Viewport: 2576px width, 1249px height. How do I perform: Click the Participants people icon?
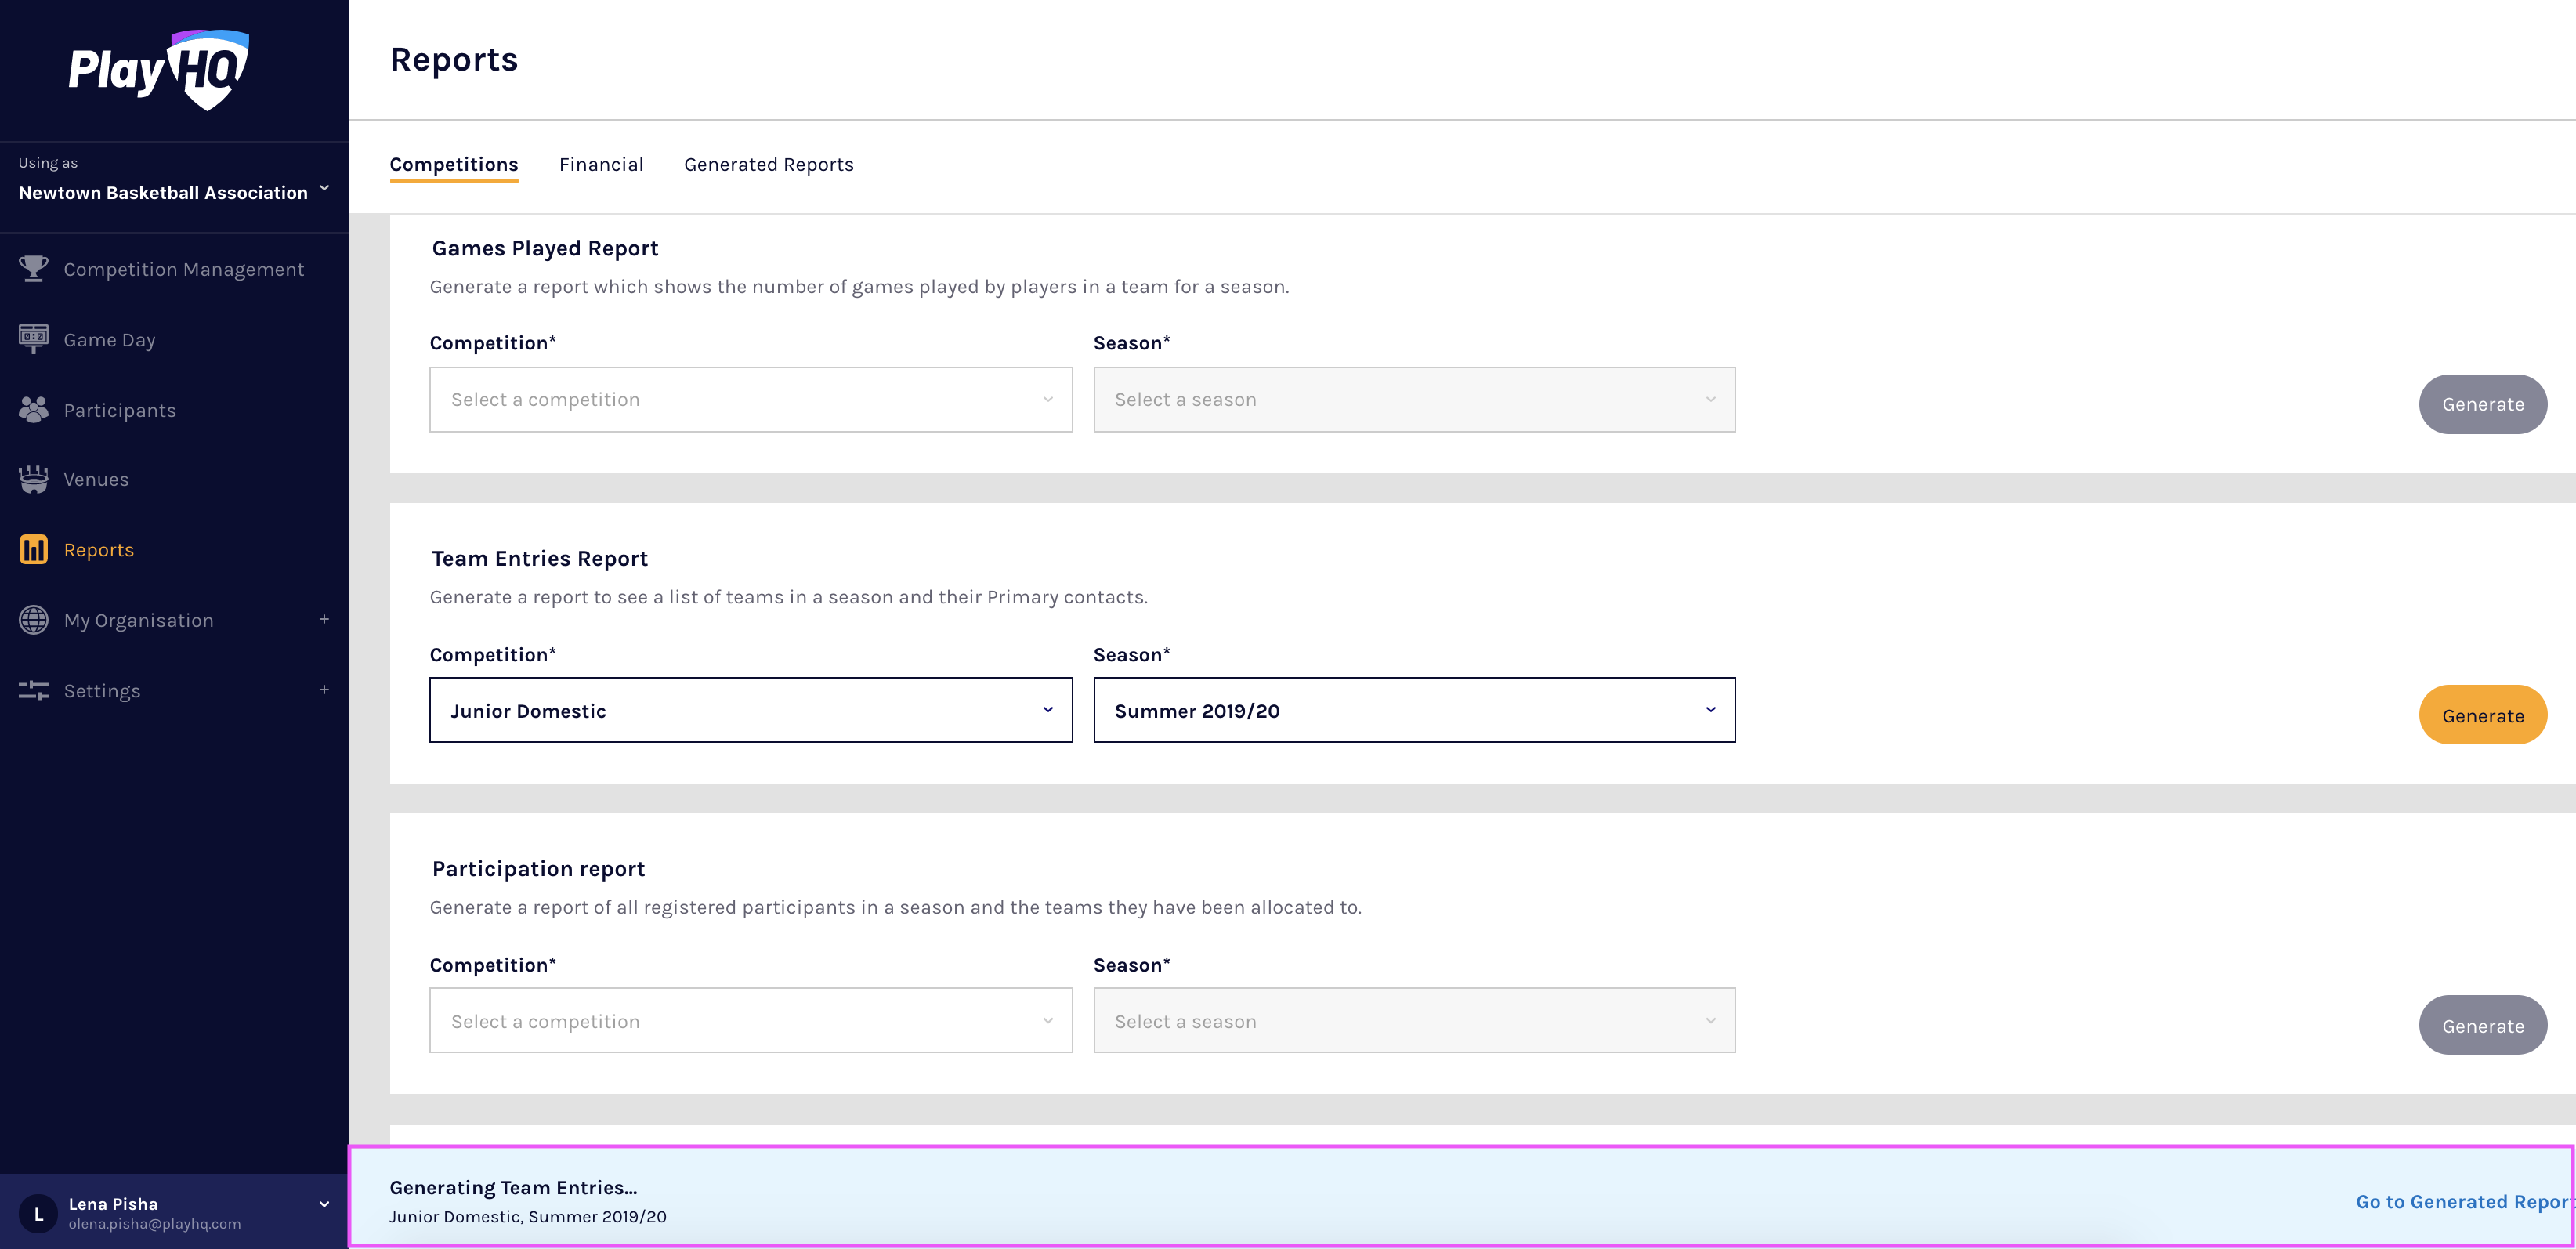tap(33, 410)
